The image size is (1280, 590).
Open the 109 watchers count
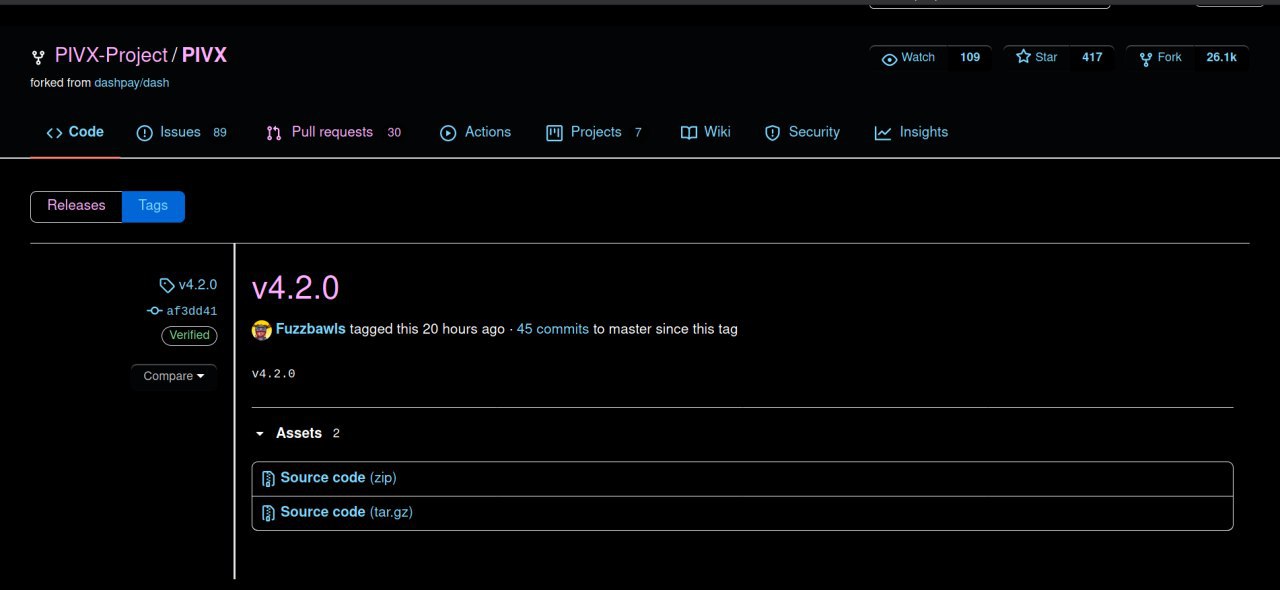970,58
